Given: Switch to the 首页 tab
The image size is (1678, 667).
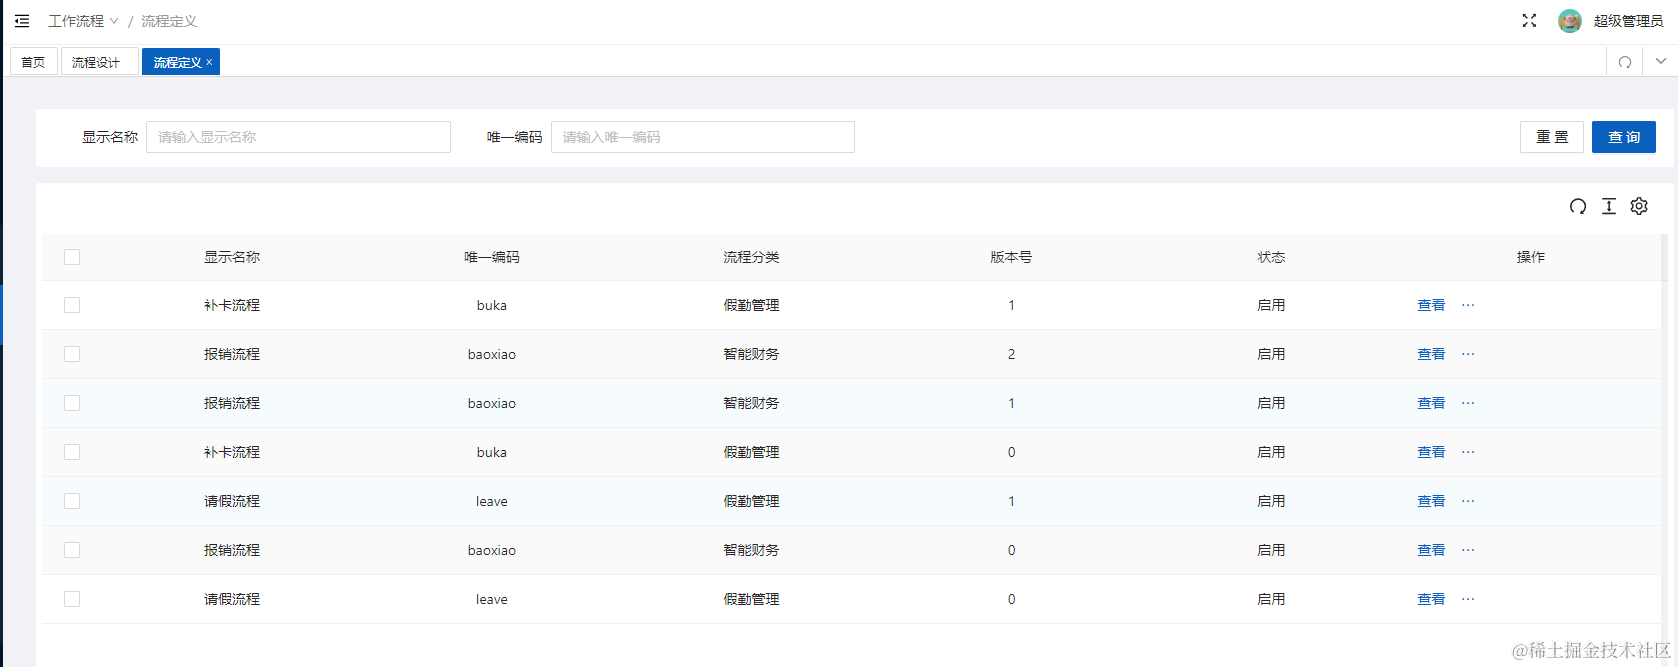Looking at the screenshot, I should coord(33,62).
